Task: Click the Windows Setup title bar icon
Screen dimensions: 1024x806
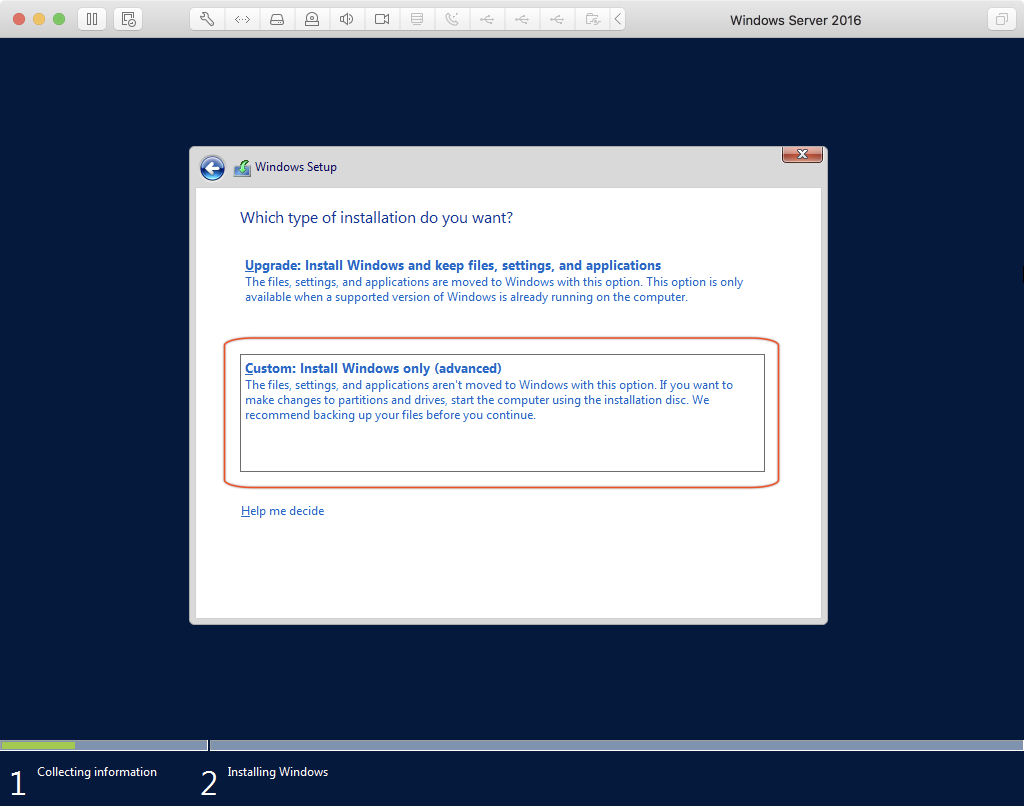Action: click(242, 168)
